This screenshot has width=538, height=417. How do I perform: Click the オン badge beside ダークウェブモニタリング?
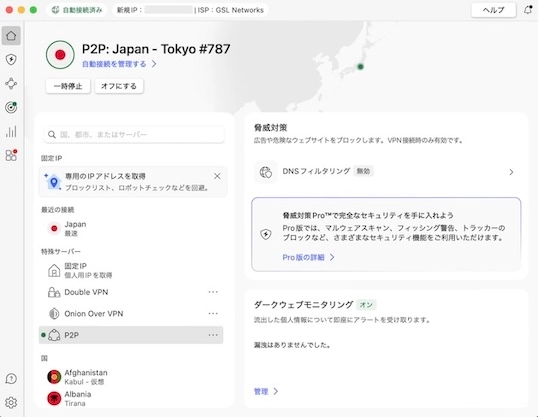click(x=366, y=305)
